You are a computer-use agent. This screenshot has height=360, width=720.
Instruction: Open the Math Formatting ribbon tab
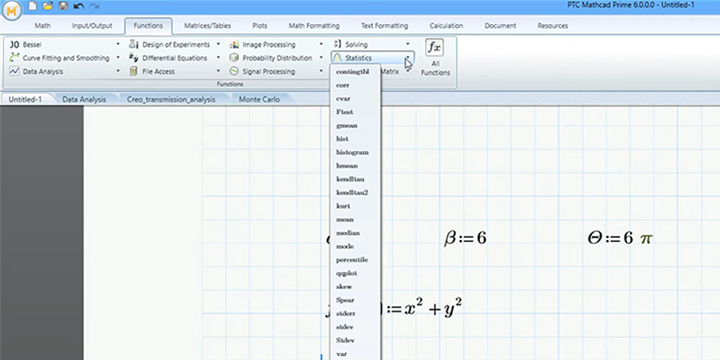(x=314, y=26)
